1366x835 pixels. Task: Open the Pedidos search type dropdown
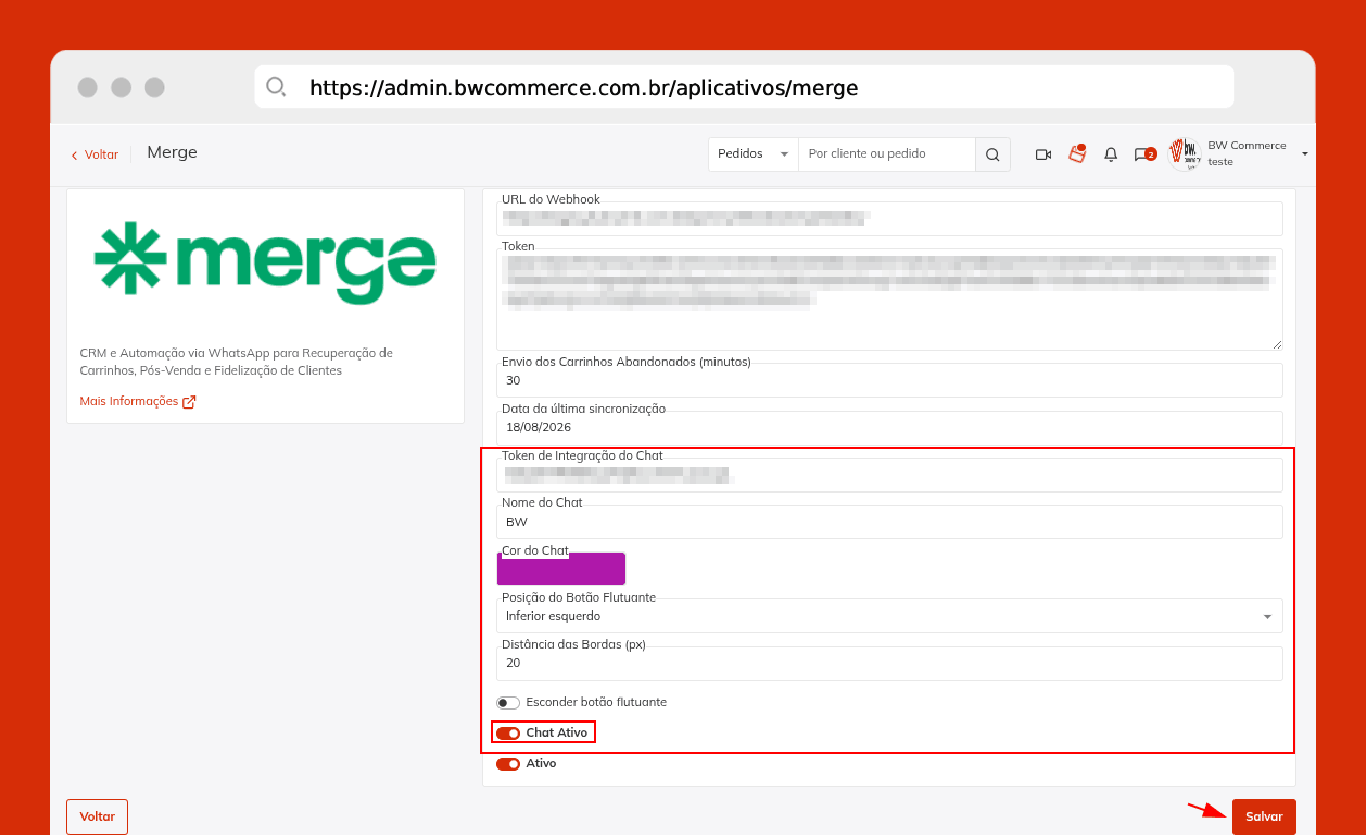[x=753, y=154]
